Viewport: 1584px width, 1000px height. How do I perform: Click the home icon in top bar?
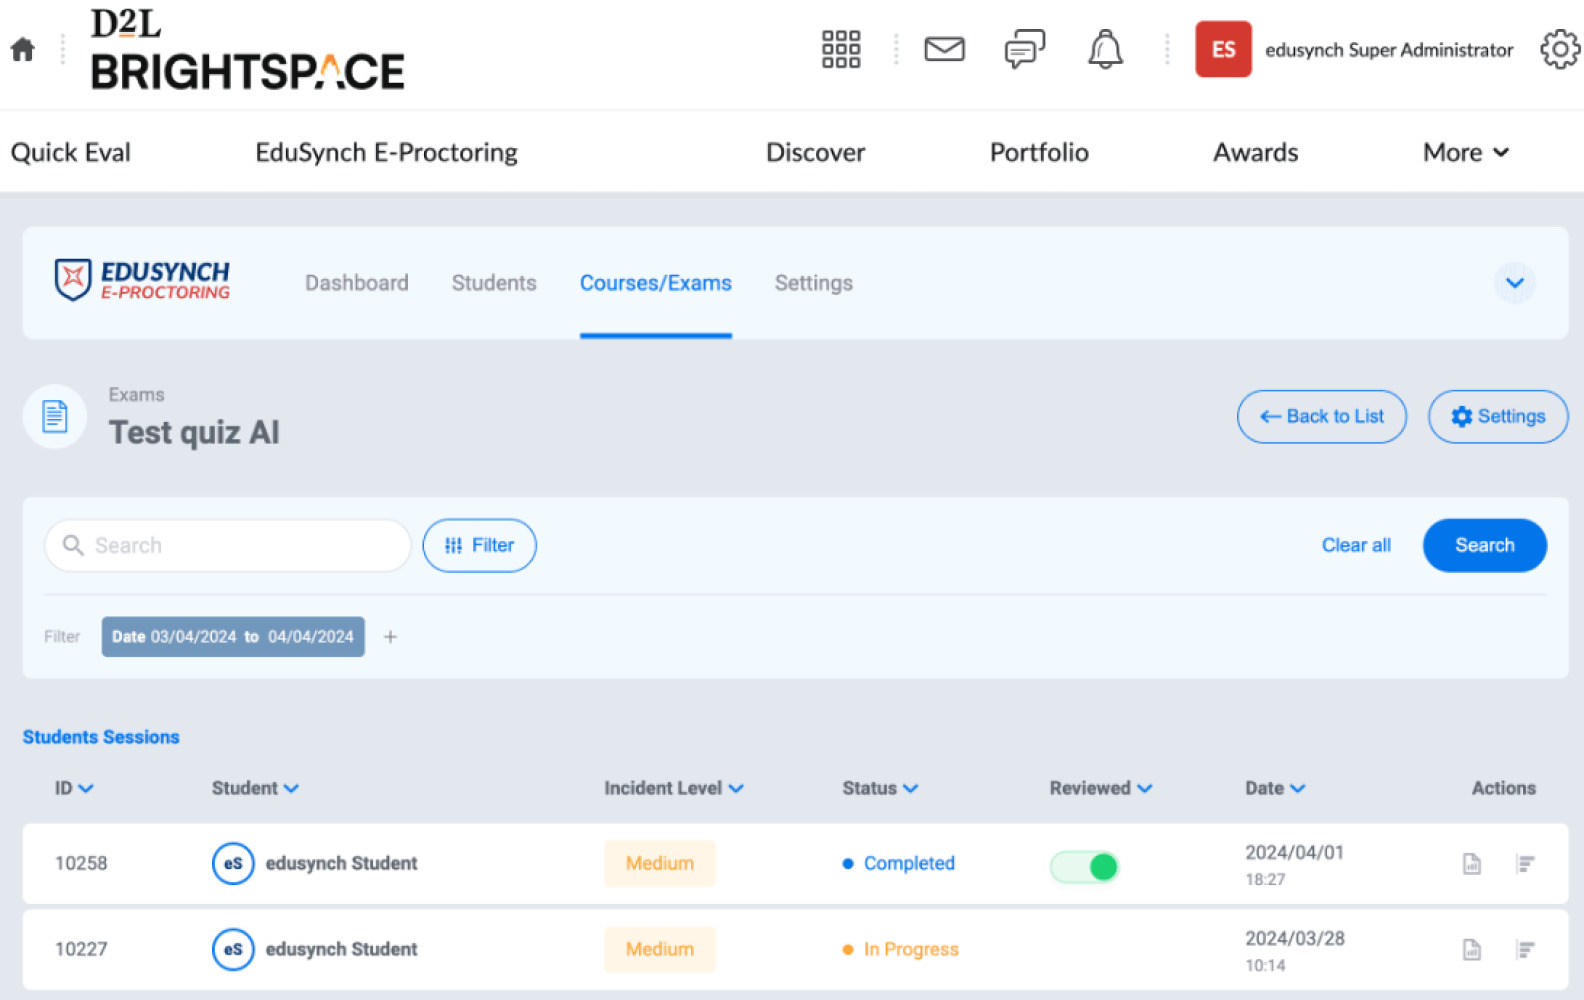click(x=23, y=49)
